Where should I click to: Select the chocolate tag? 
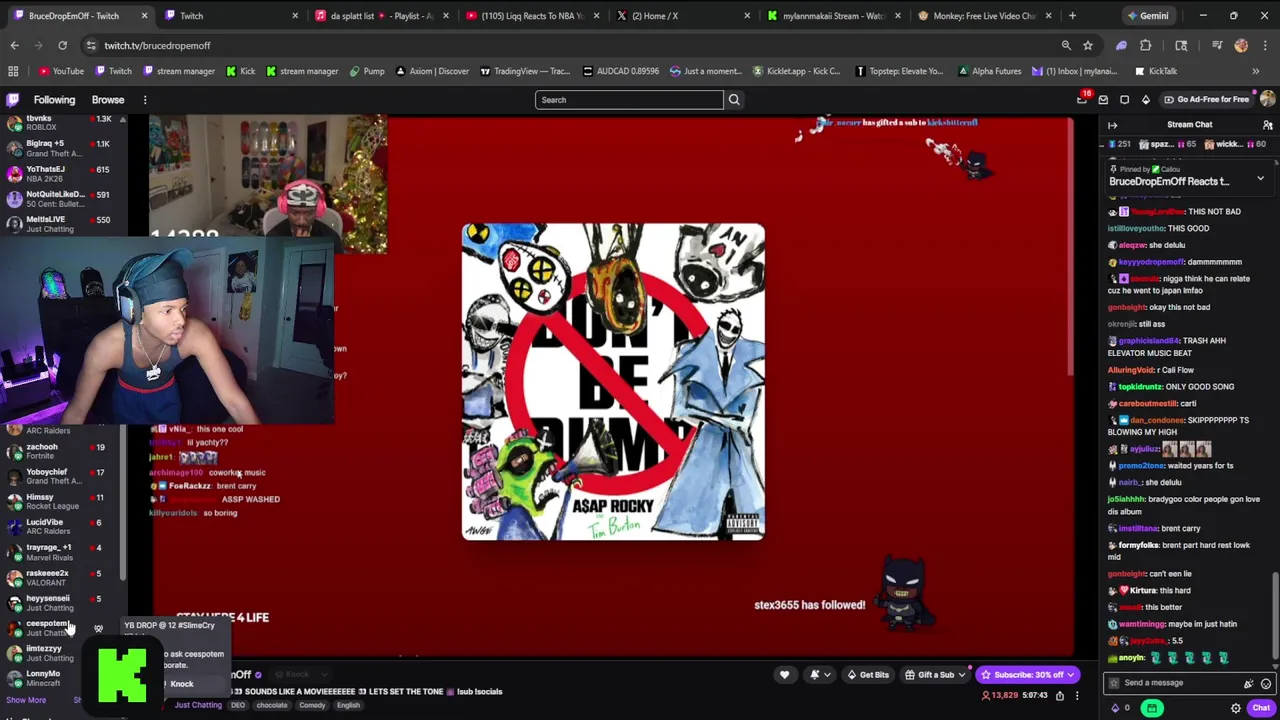tap(271, 705)
